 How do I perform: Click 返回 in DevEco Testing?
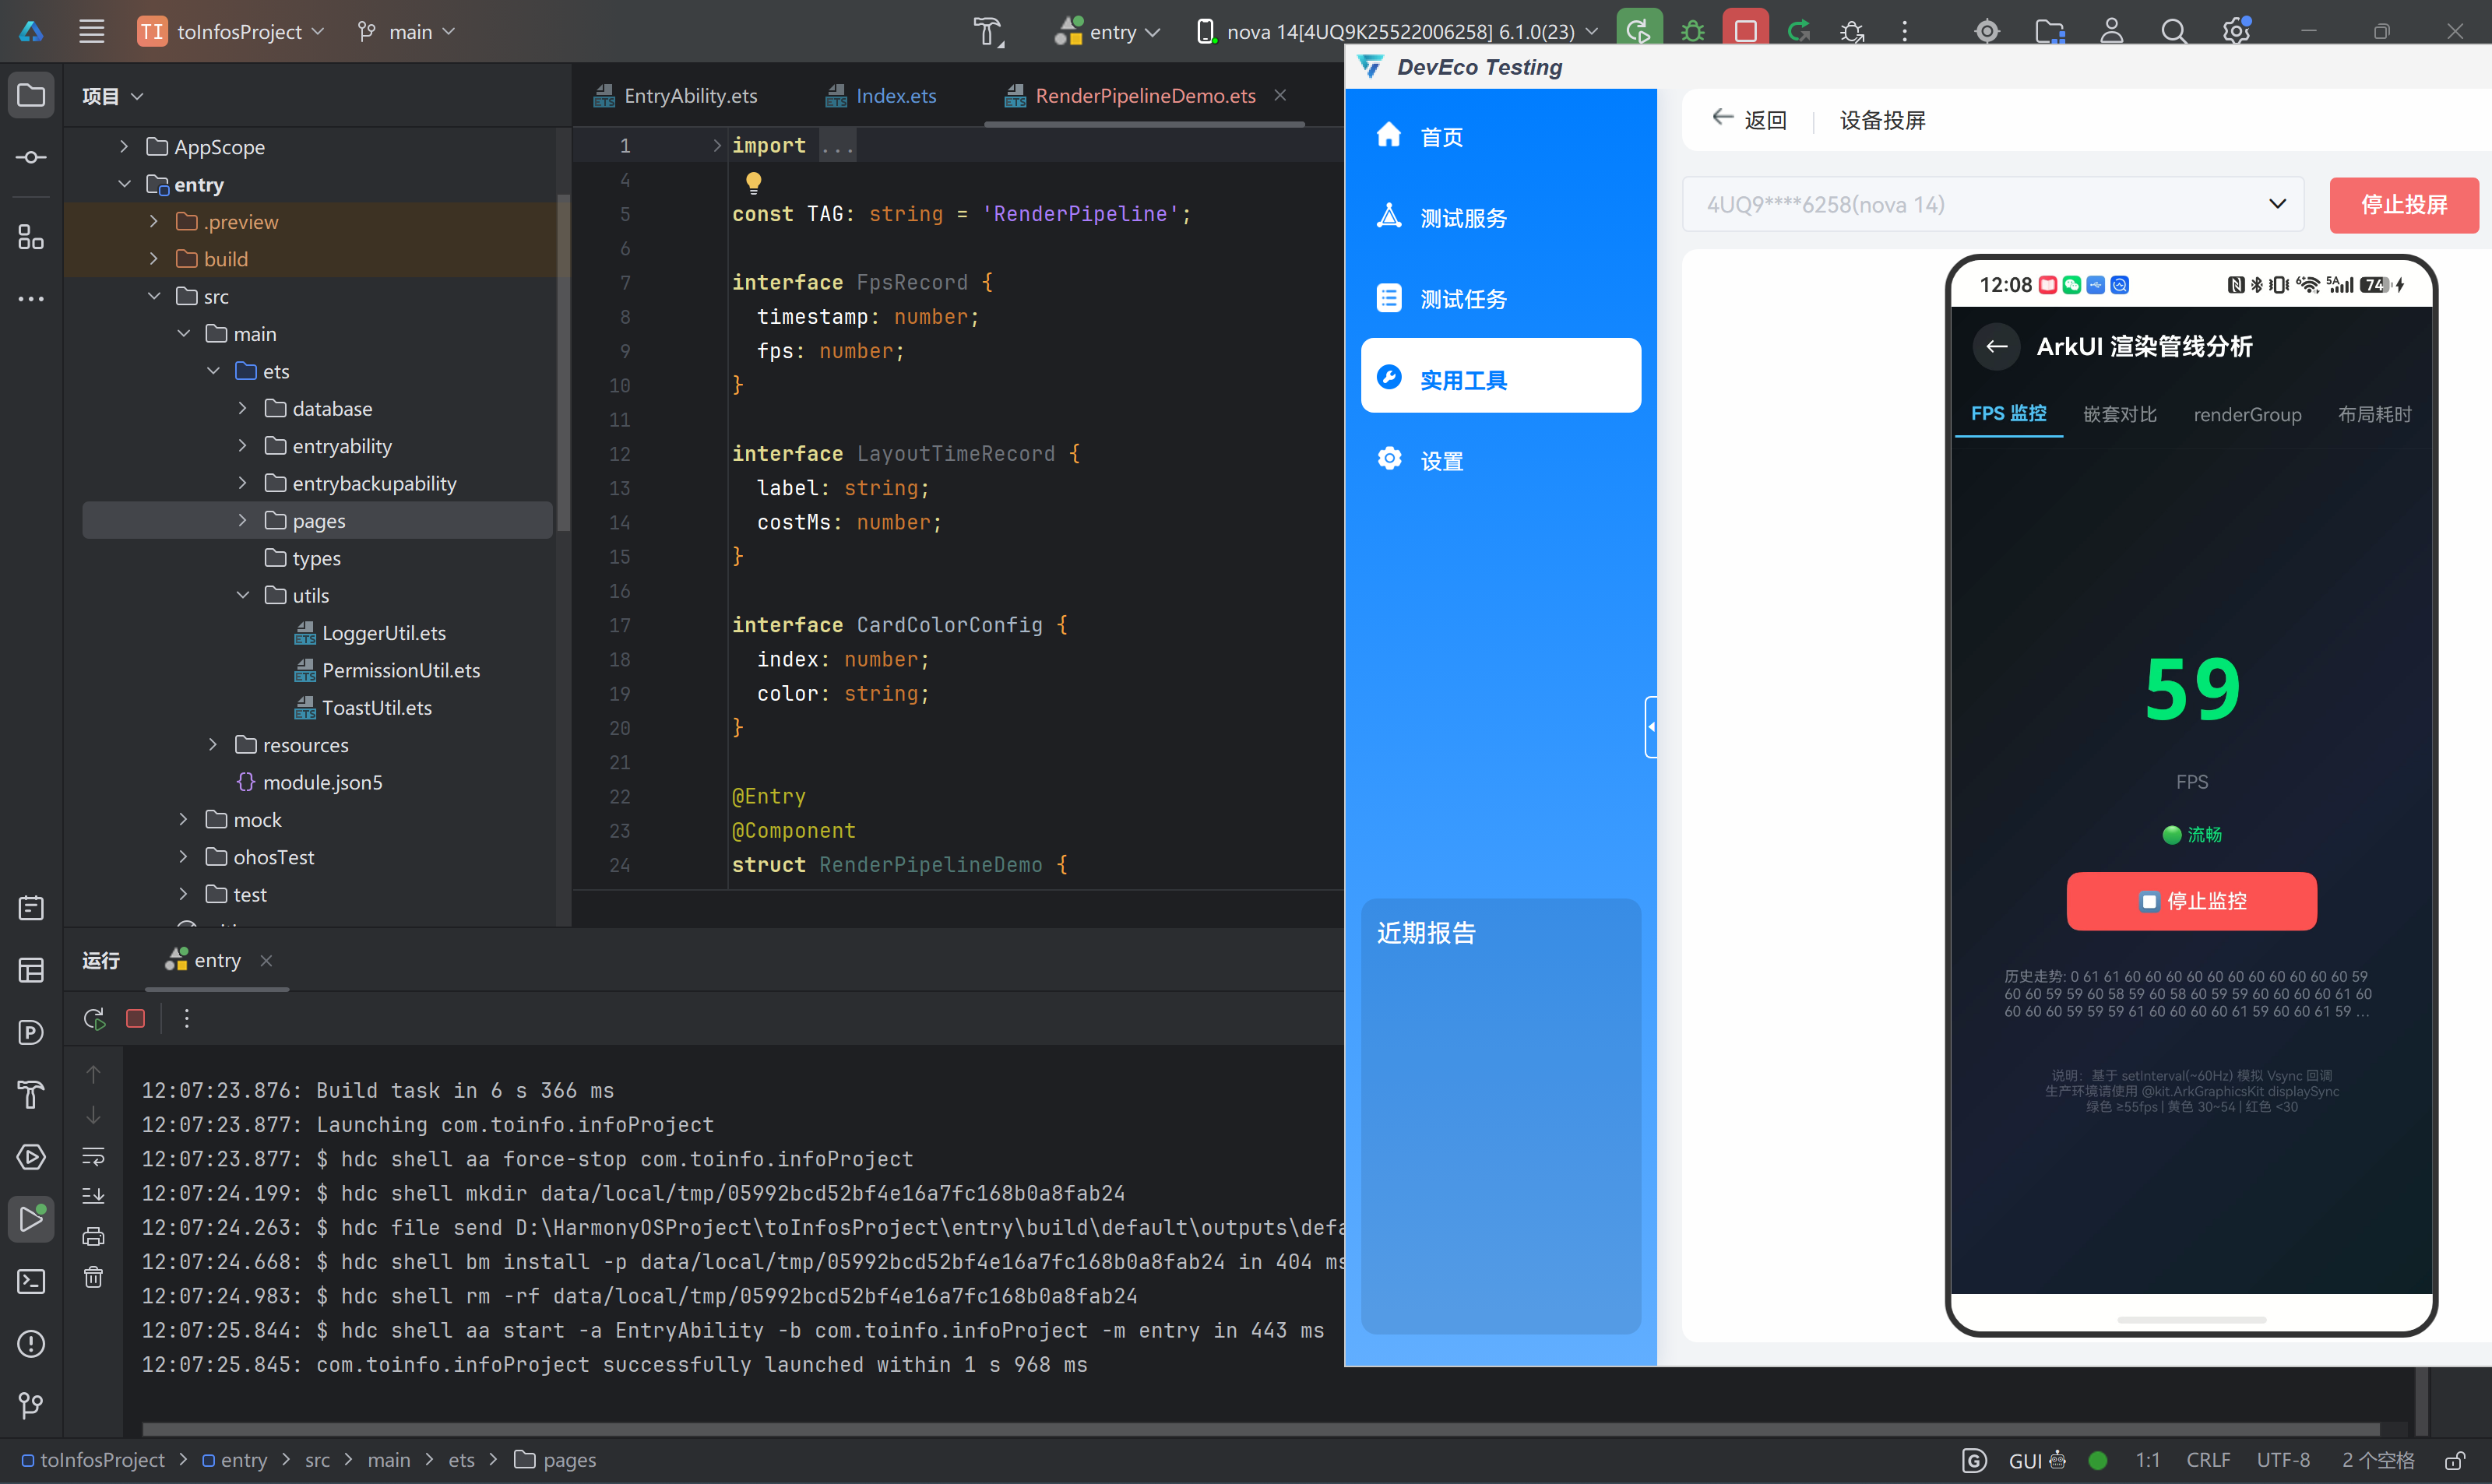pyautogui.click(x=1749, y=120)
